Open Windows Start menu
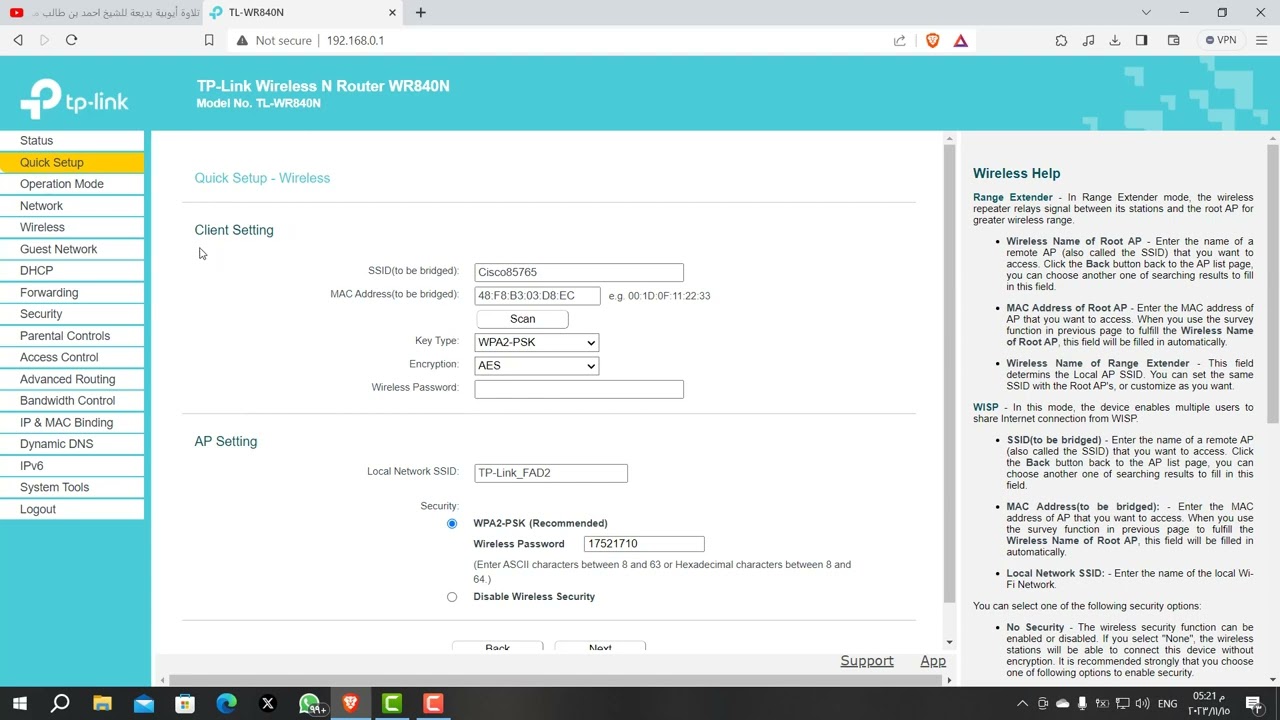 click(x=19, y=704)
